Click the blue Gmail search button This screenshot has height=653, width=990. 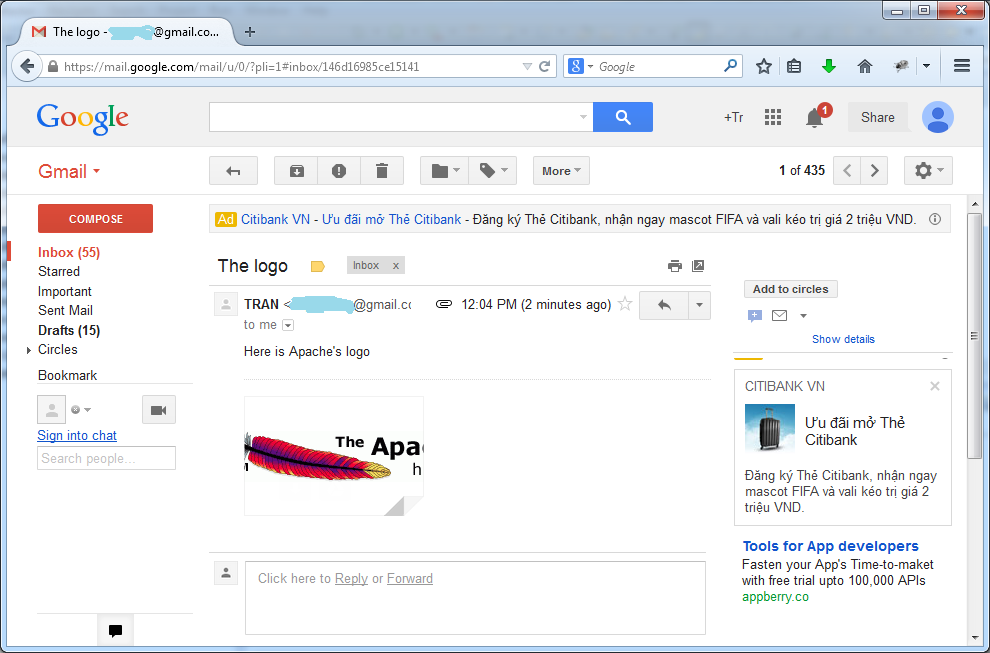[x=623, y=117]
